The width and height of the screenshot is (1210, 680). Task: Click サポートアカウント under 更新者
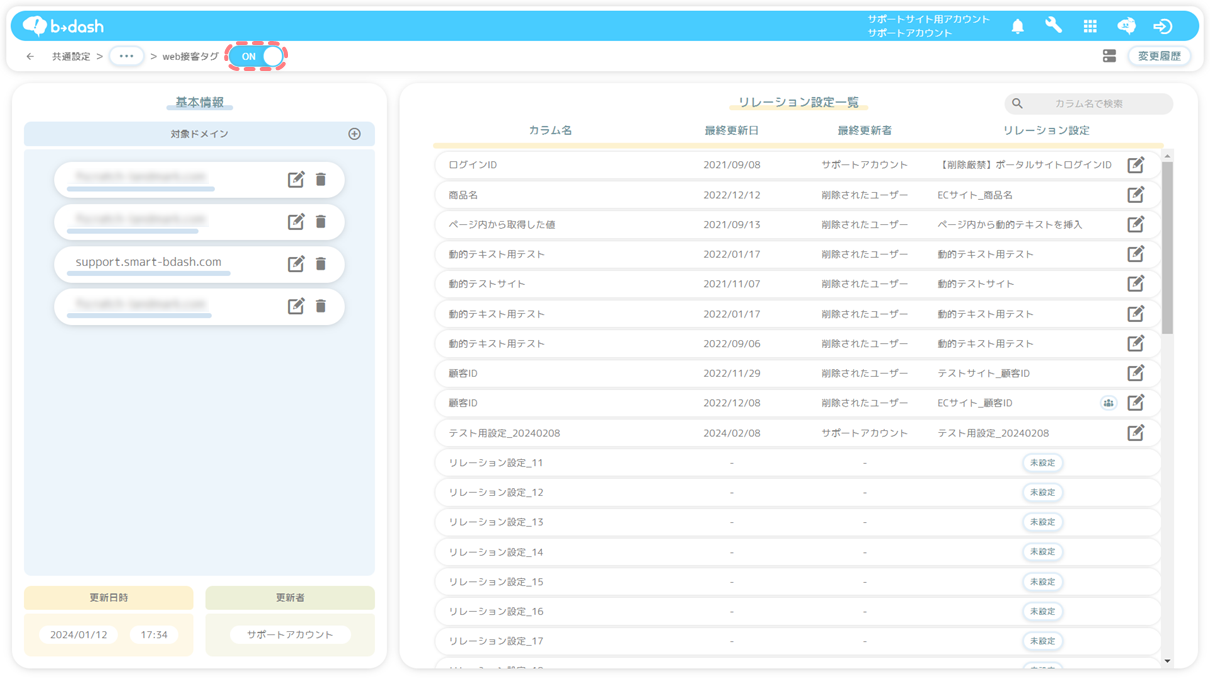290,635
